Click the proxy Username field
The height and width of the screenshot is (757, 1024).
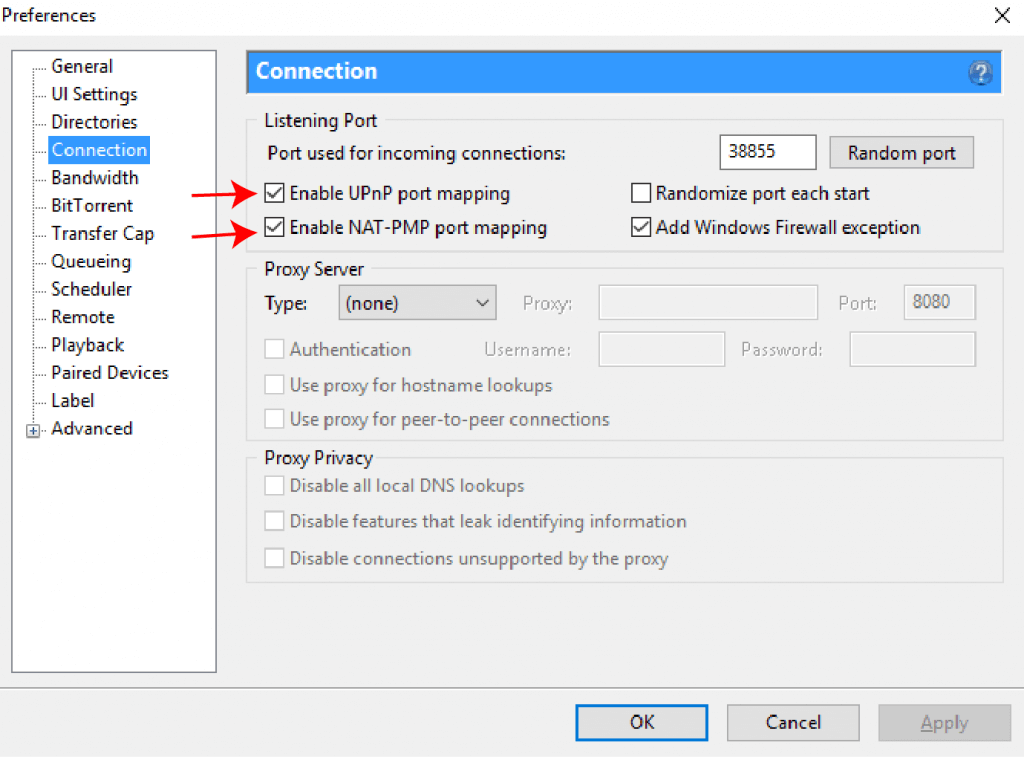coord(662,349)
